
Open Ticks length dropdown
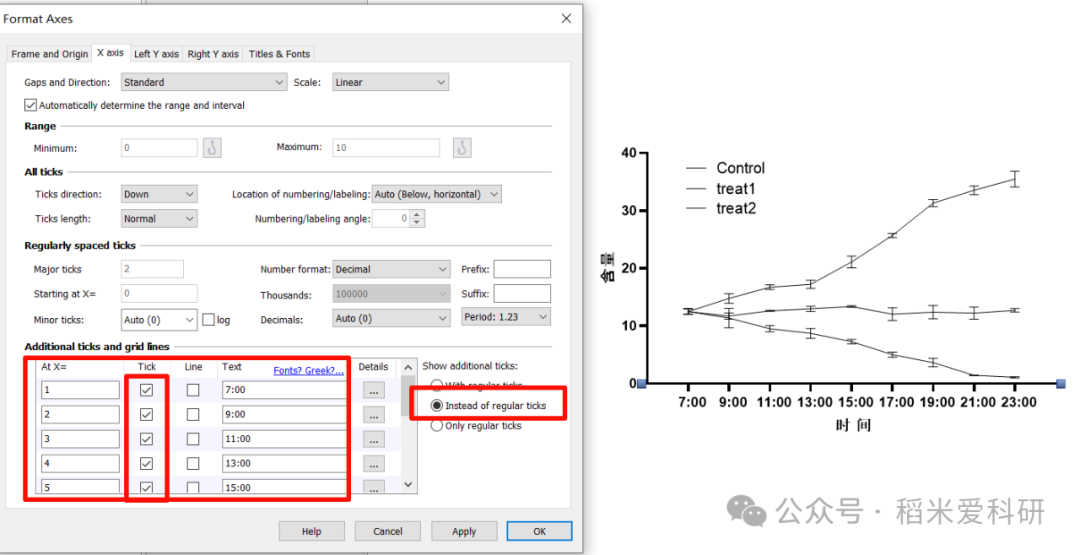click(x=159, y=219)
